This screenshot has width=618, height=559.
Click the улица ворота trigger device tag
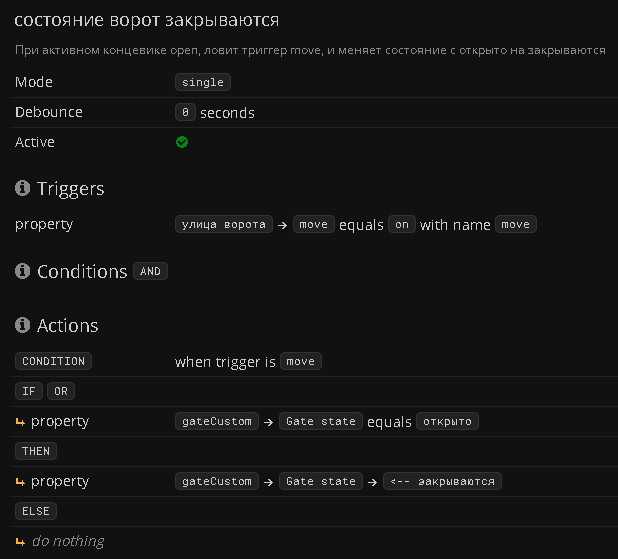coord(223,225)
